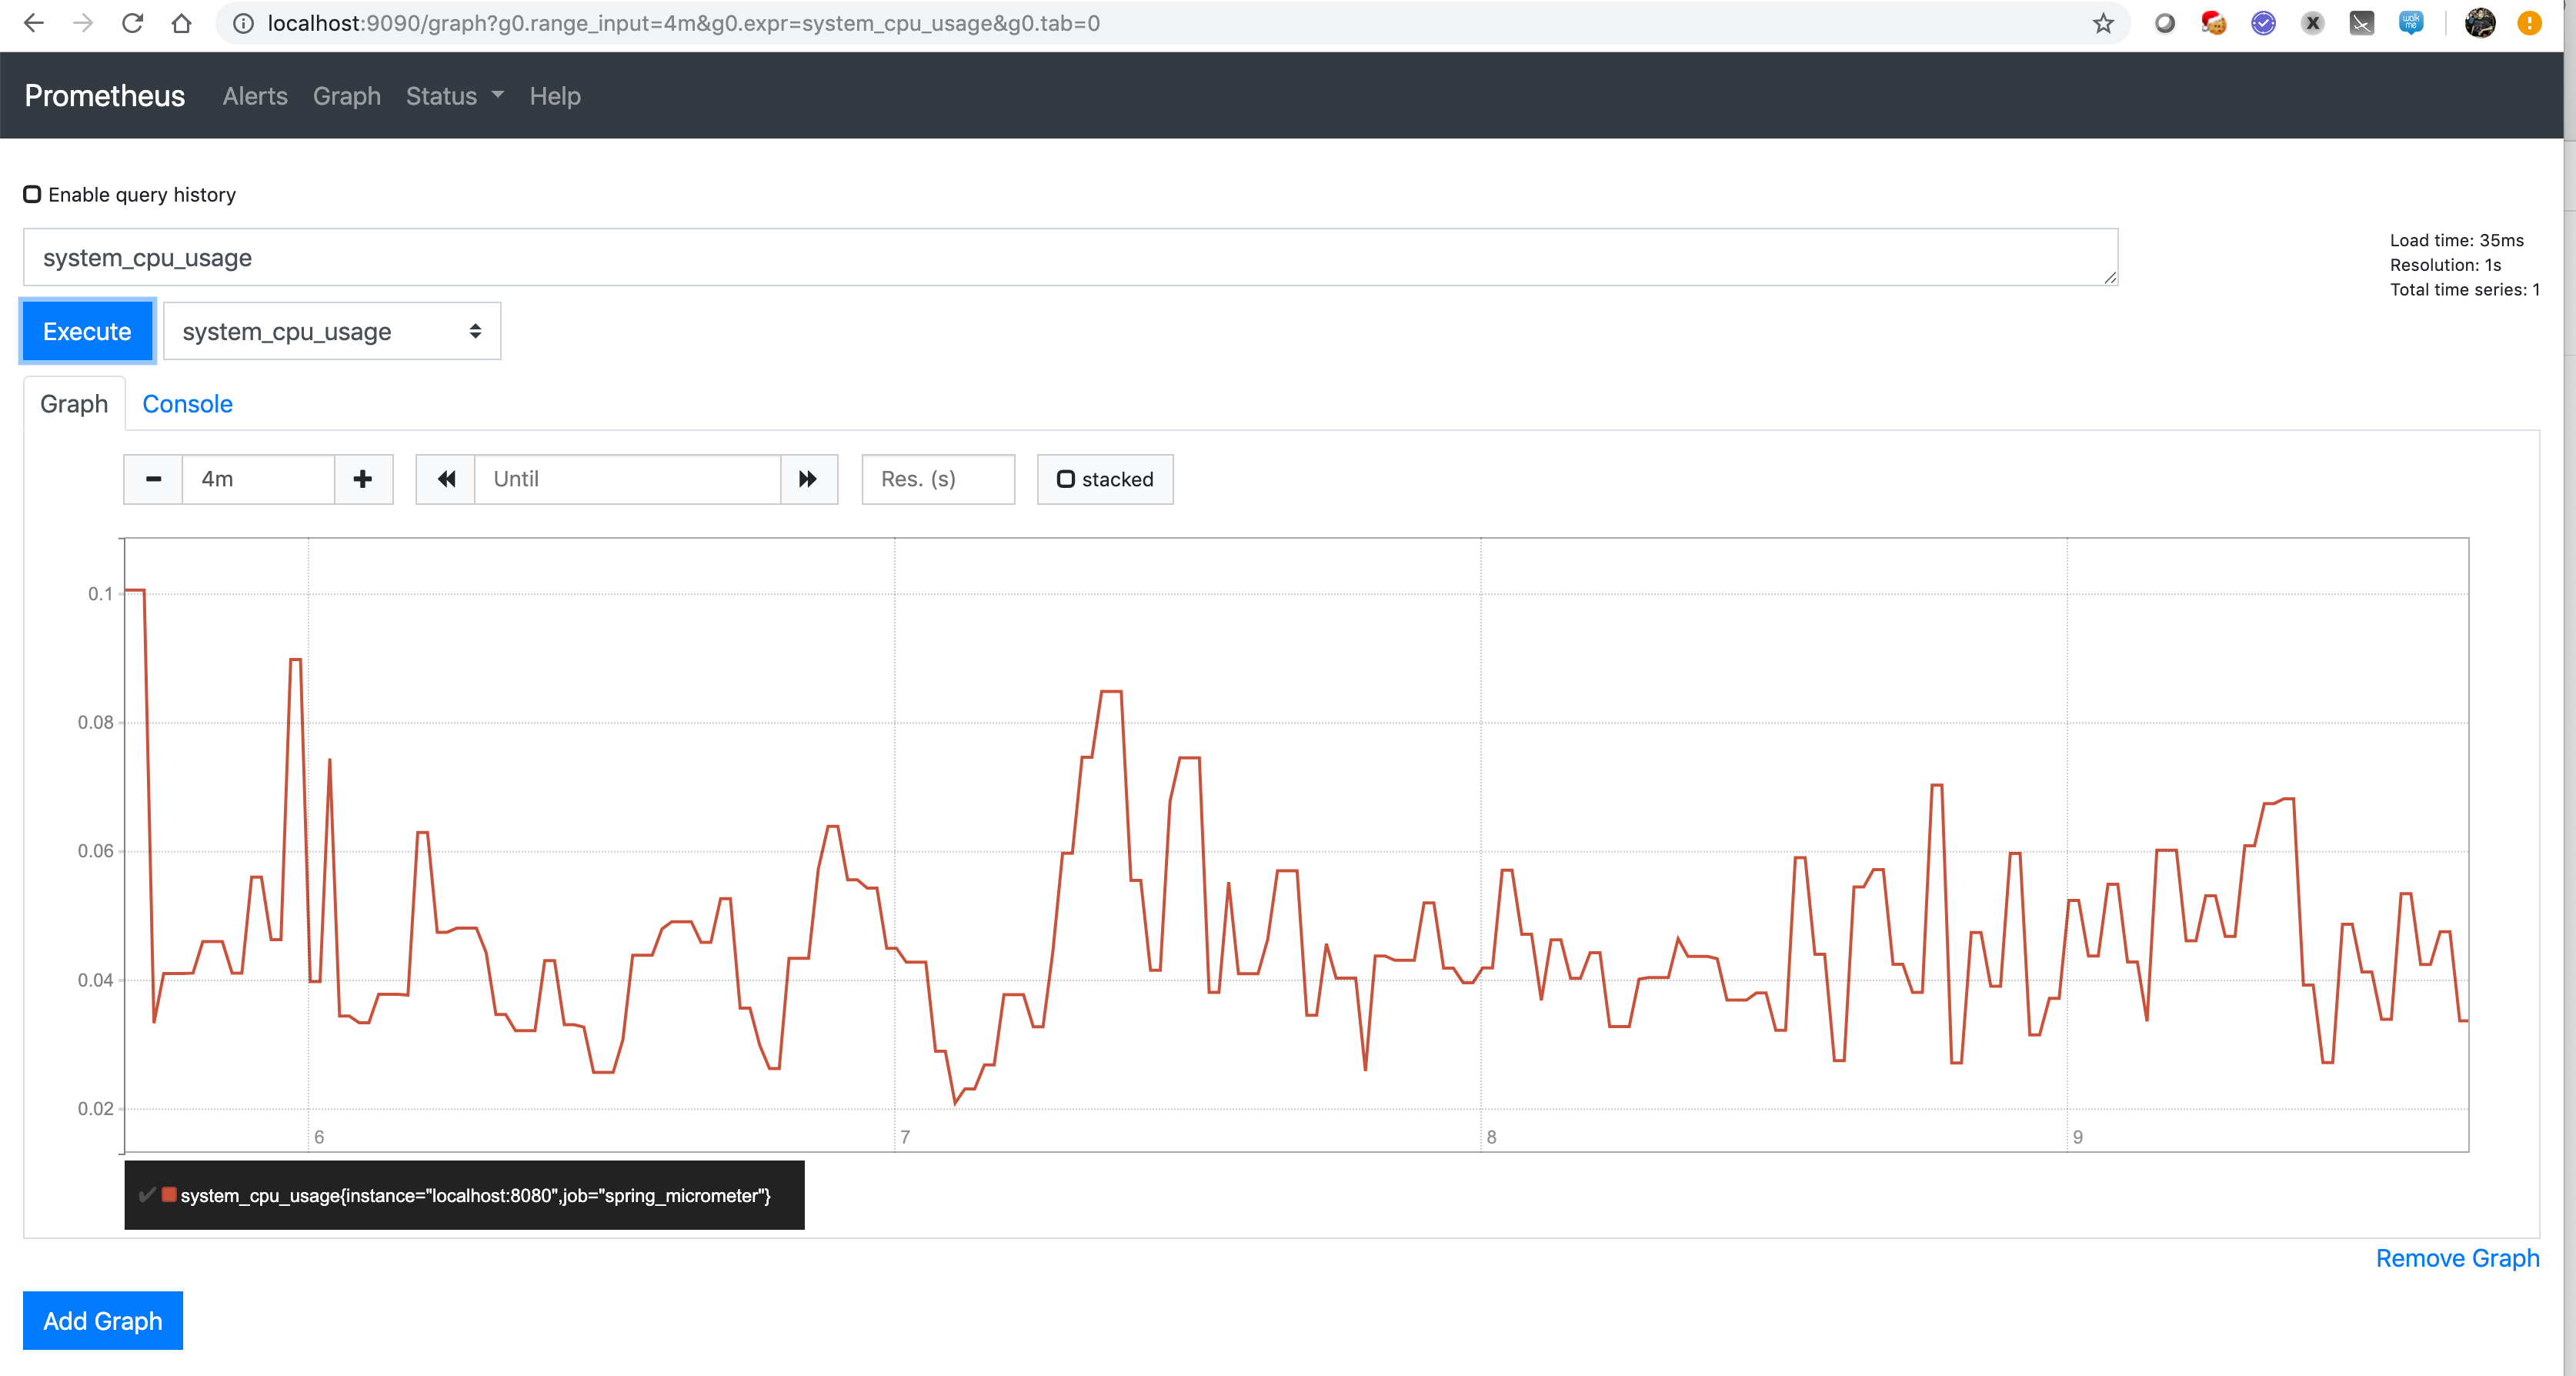2576x1376 pixels.
Task: Open the system_cpu_usage metric selector
Action: point(331,331)
